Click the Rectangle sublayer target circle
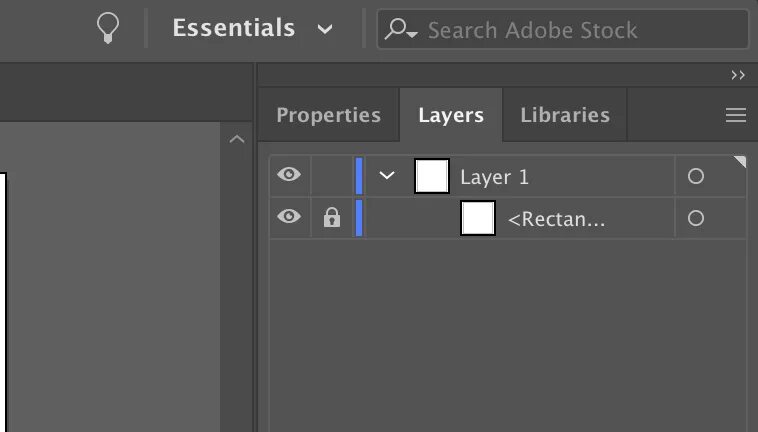Screen dimensions: 758x432 tap(696, 217)
